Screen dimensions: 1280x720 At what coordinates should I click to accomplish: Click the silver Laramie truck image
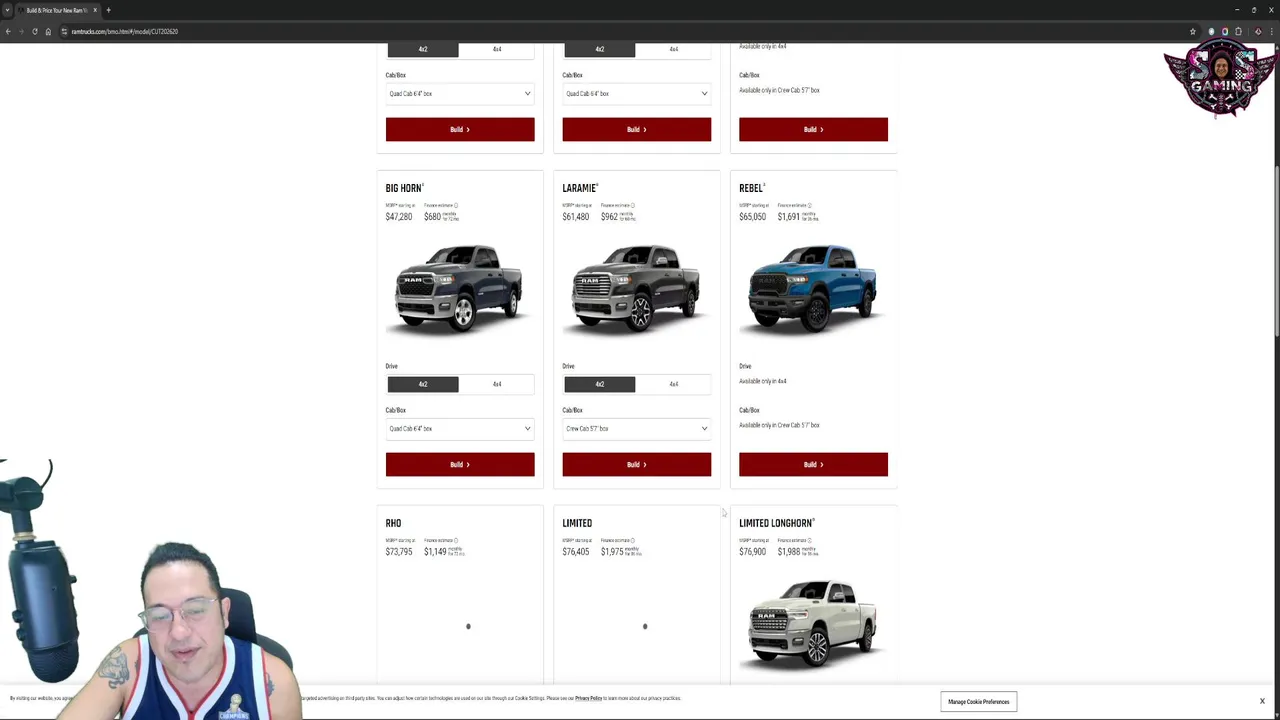(636, 288)
